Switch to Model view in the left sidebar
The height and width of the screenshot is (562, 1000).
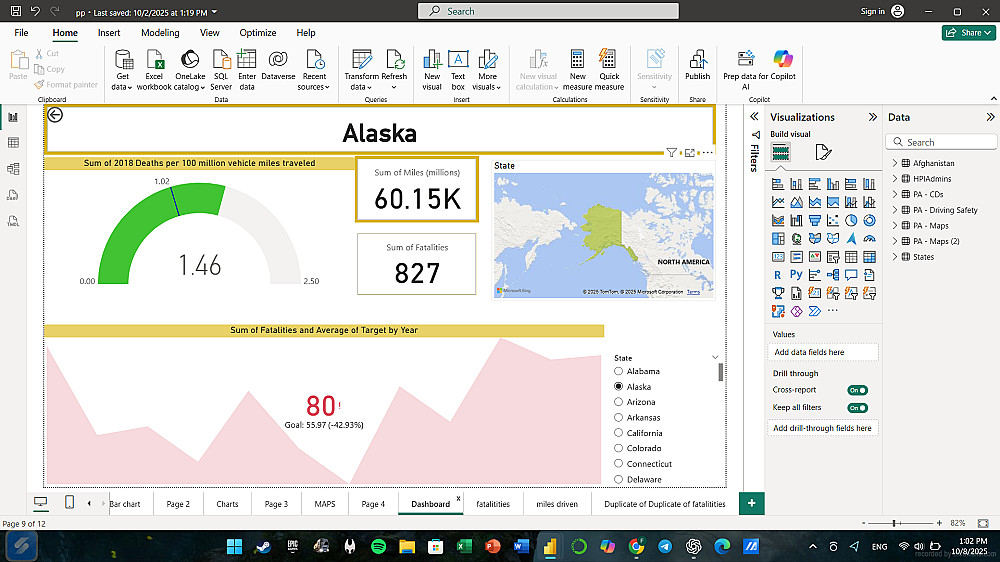pos(13,169)
